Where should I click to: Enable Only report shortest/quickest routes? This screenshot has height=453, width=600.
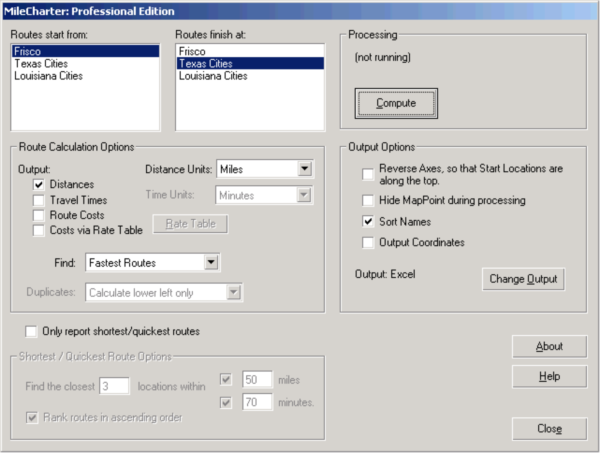pyautogui.click(x=31, y=331)
